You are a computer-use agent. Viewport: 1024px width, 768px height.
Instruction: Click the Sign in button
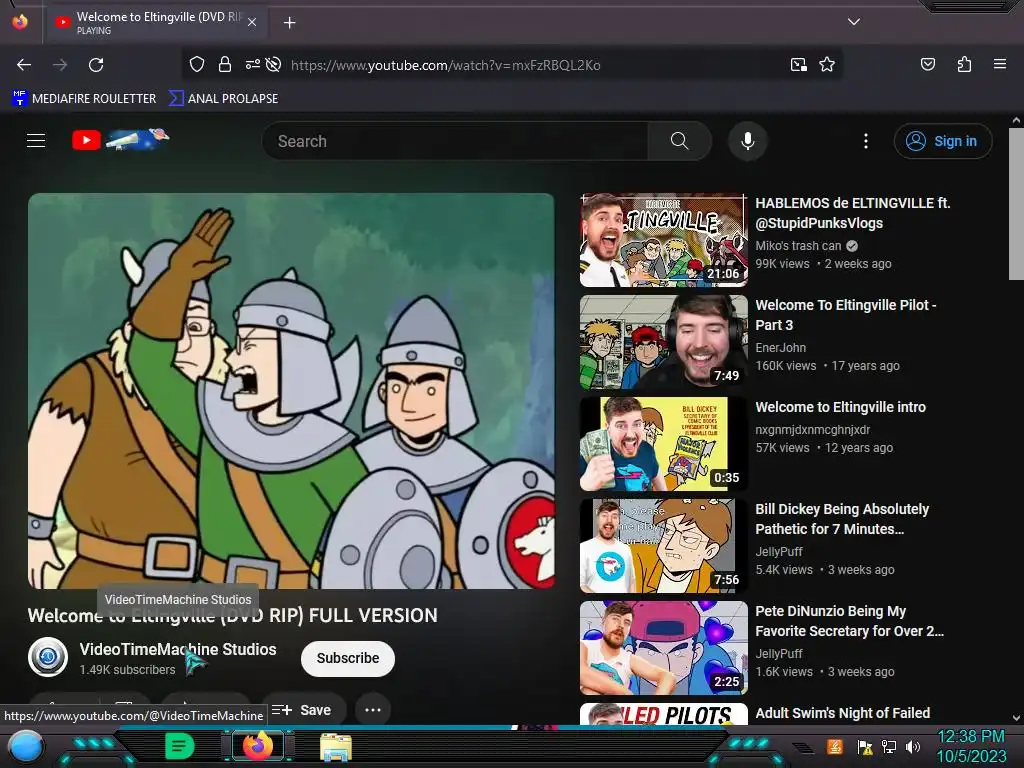pyautogui.click(x=942, y=141)
